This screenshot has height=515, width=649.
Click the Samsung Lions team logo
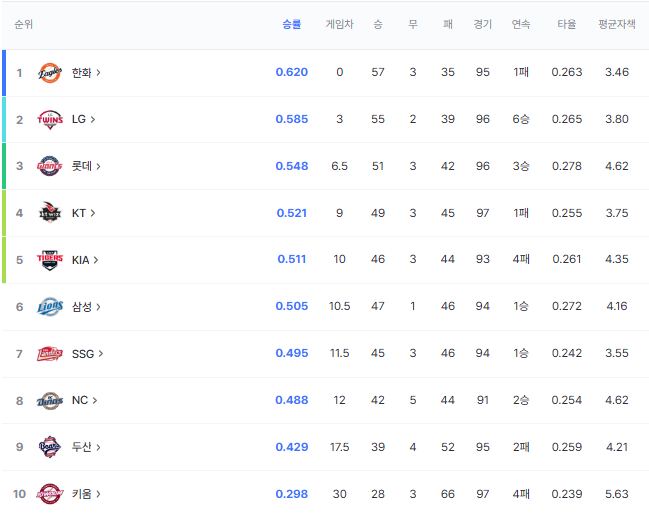(50, 307)
